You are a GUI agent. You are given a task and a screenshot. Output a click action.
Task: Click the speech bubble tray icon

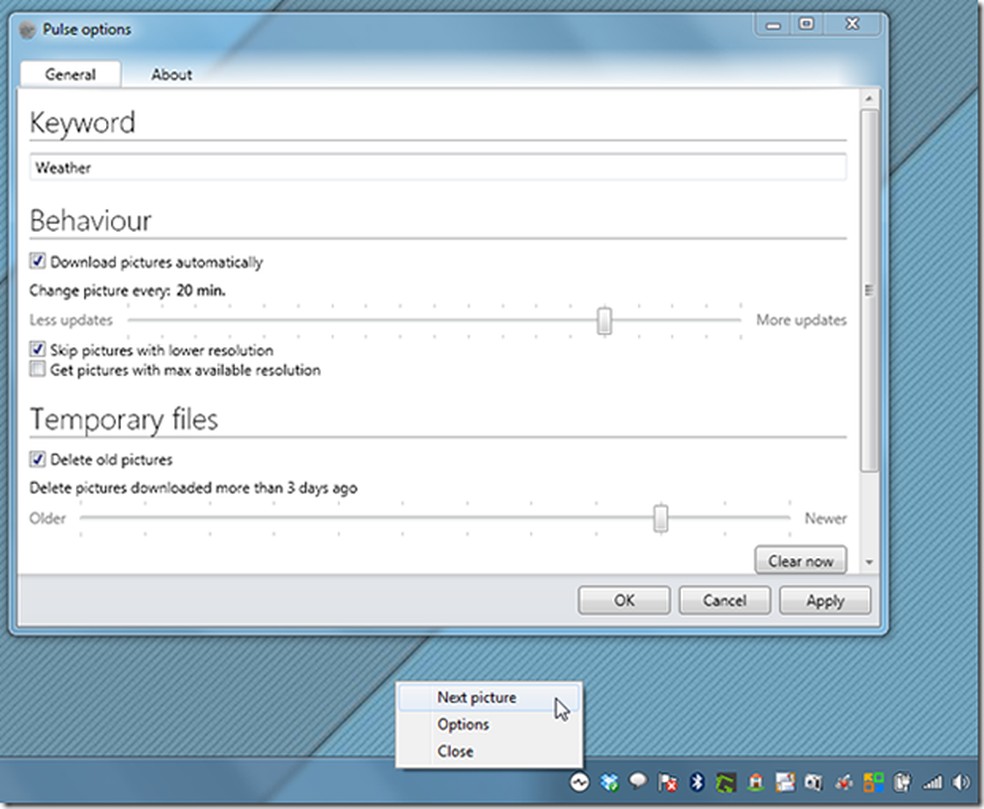(638, 781)
